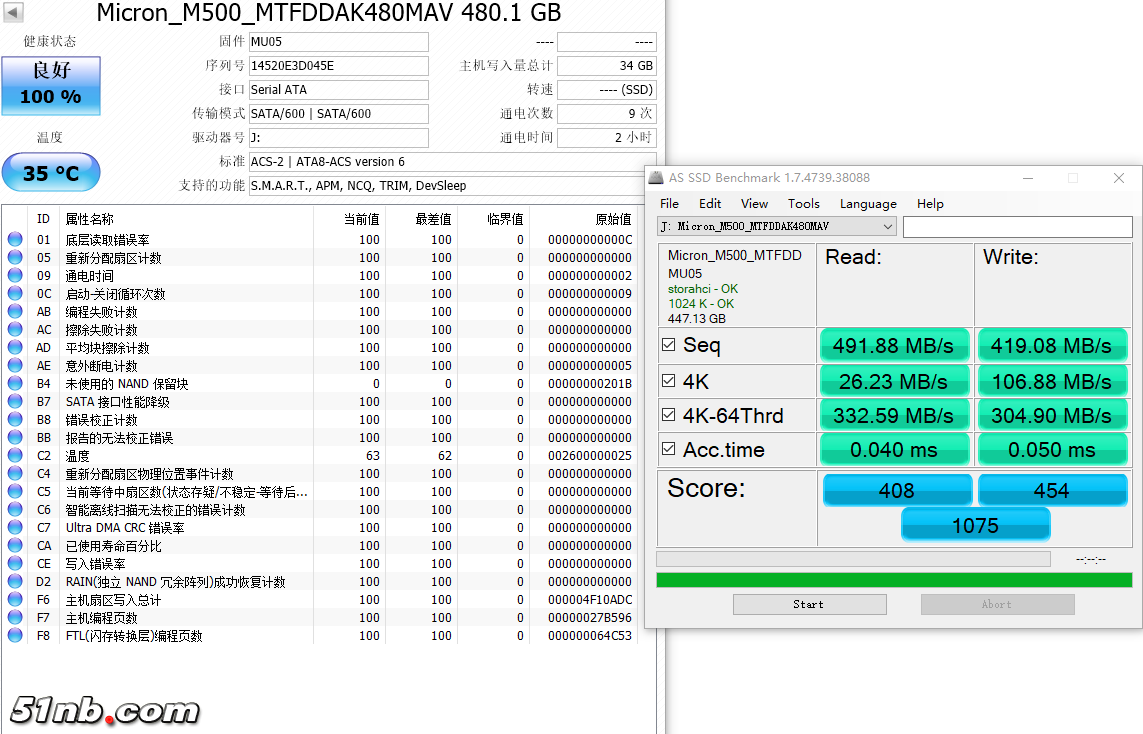The height and width of the screenshot is (734, 1143).
Task: Click the serial number field 14520E3D045E
Action: pos(338,66)
